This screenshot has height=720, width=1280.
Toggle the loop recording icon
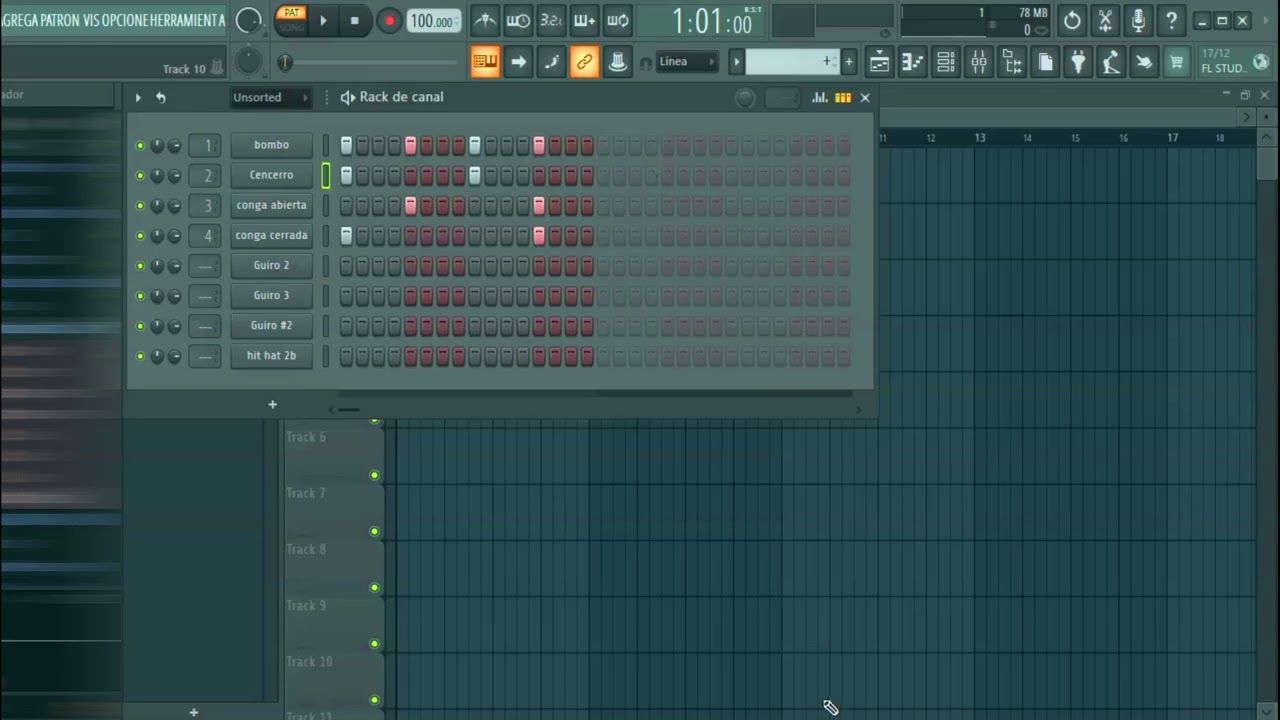(x=618, y=20)
